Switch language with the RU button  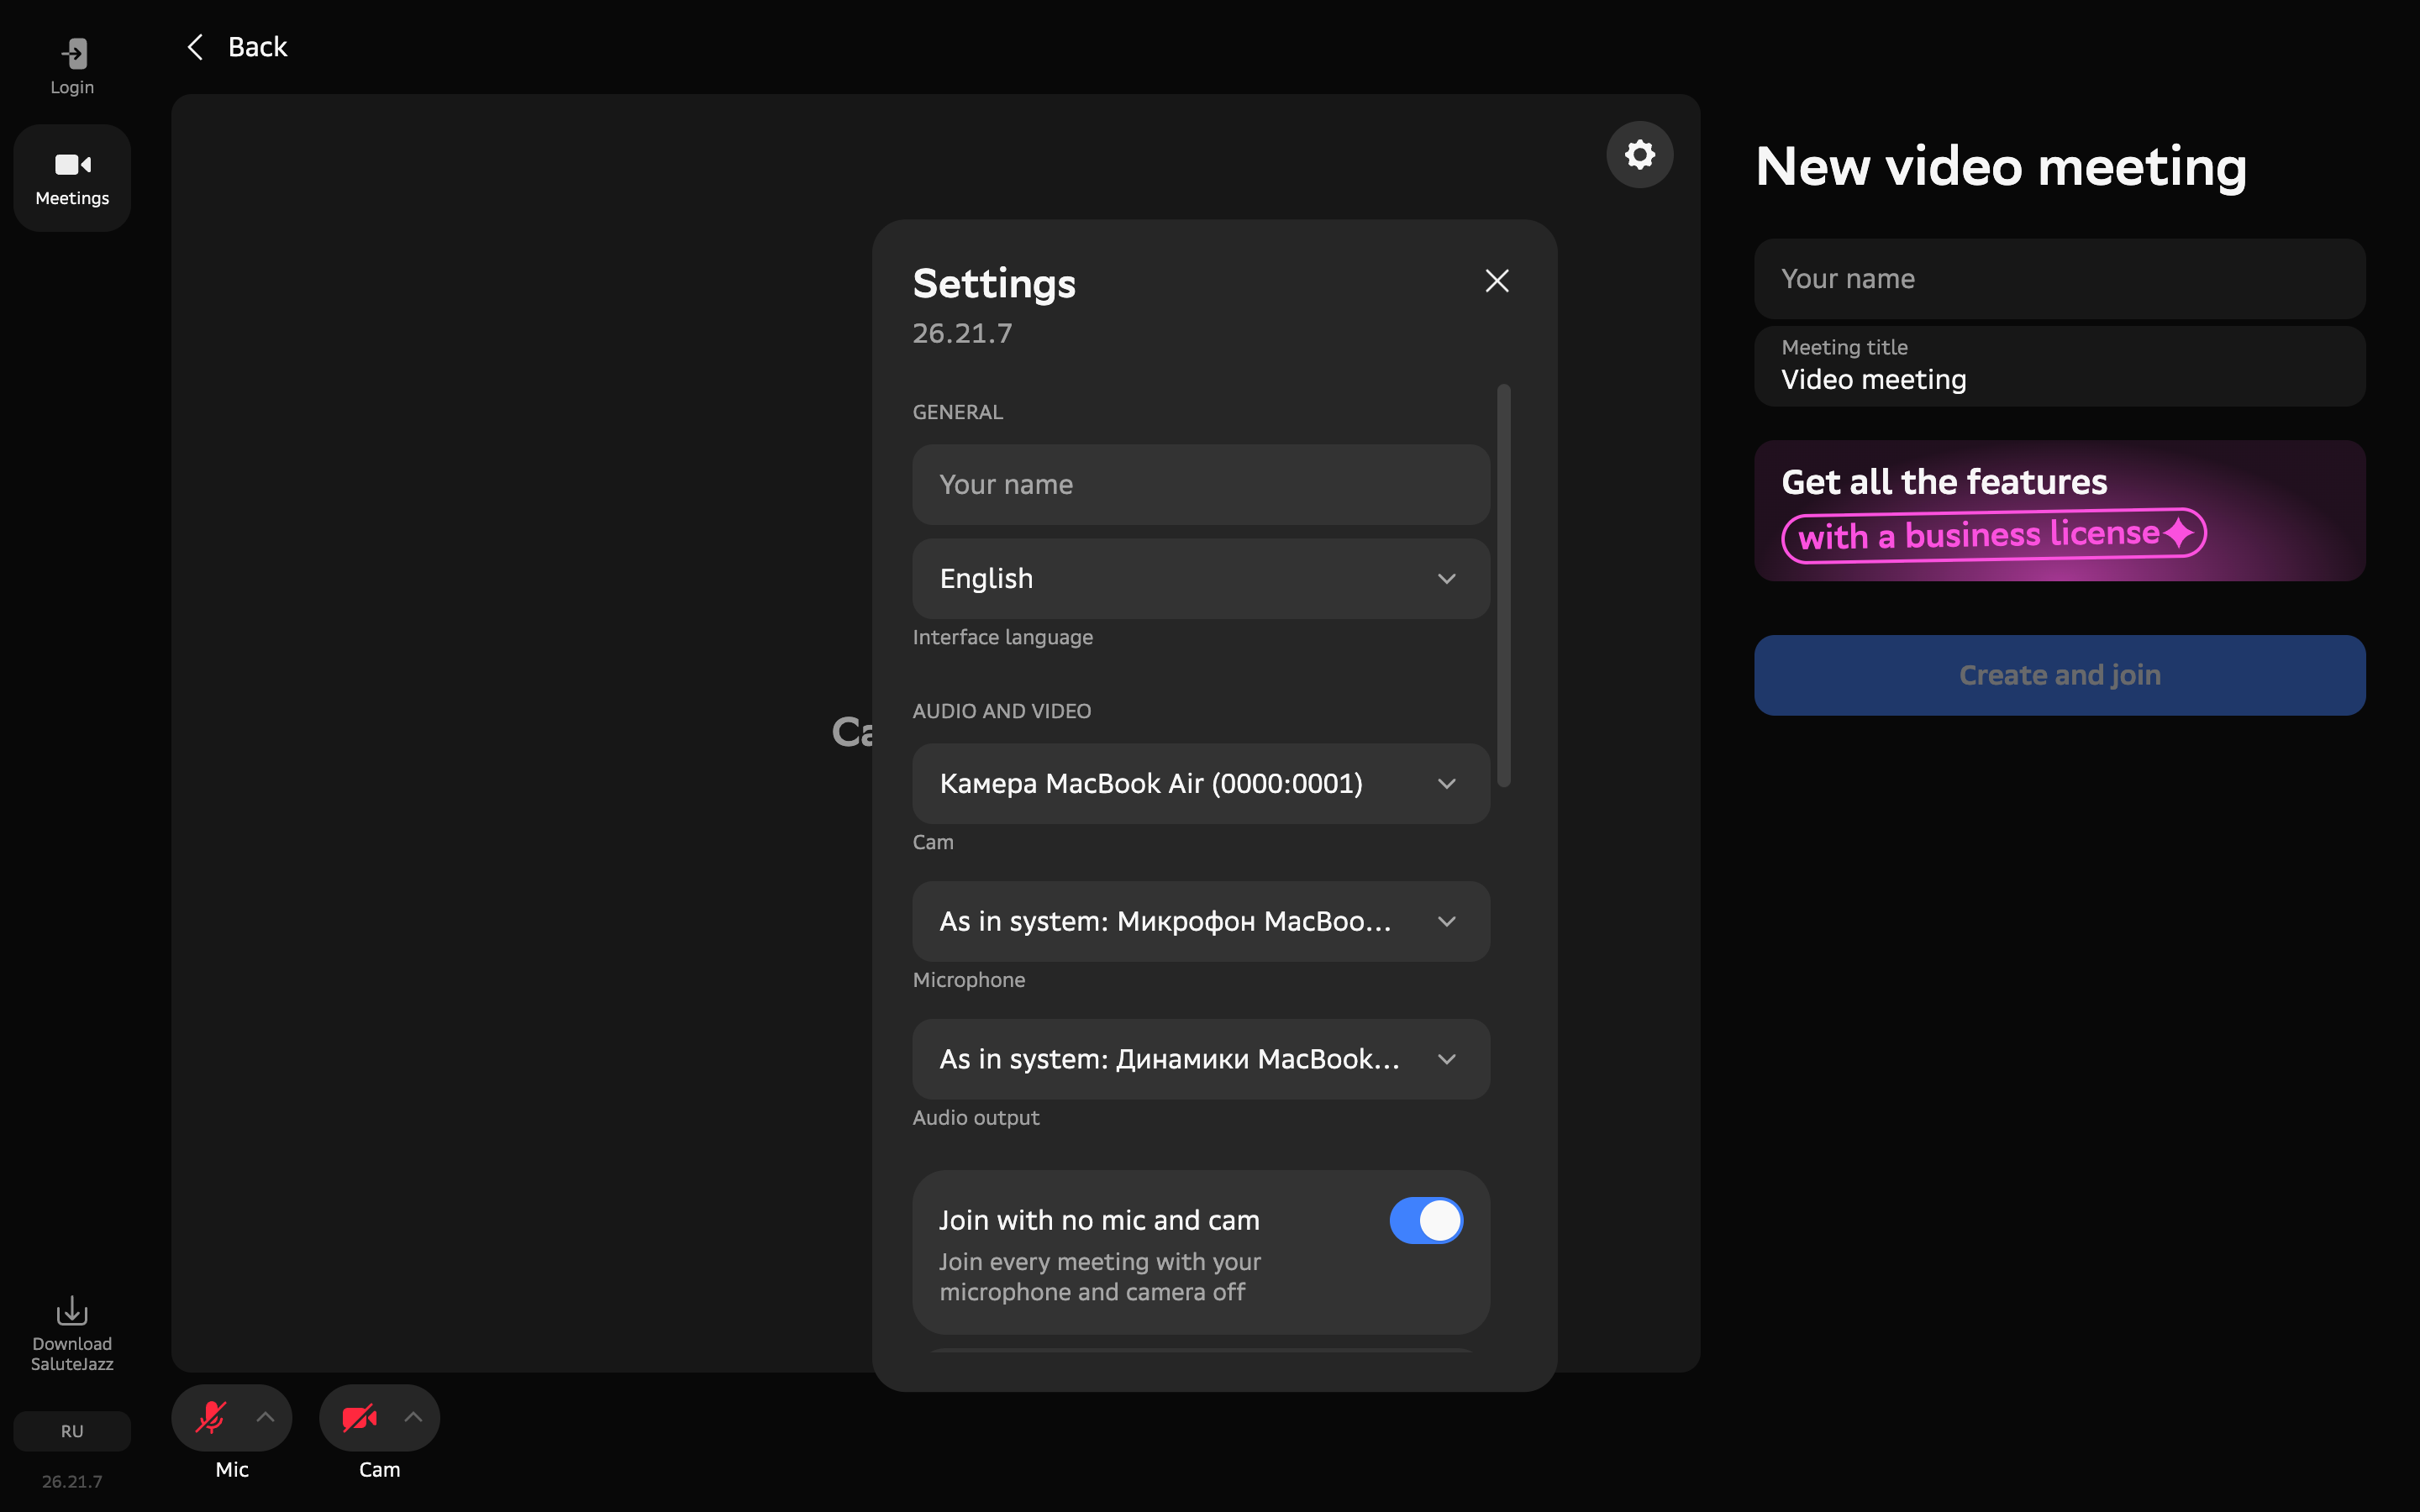click(x=72, y=1431)
